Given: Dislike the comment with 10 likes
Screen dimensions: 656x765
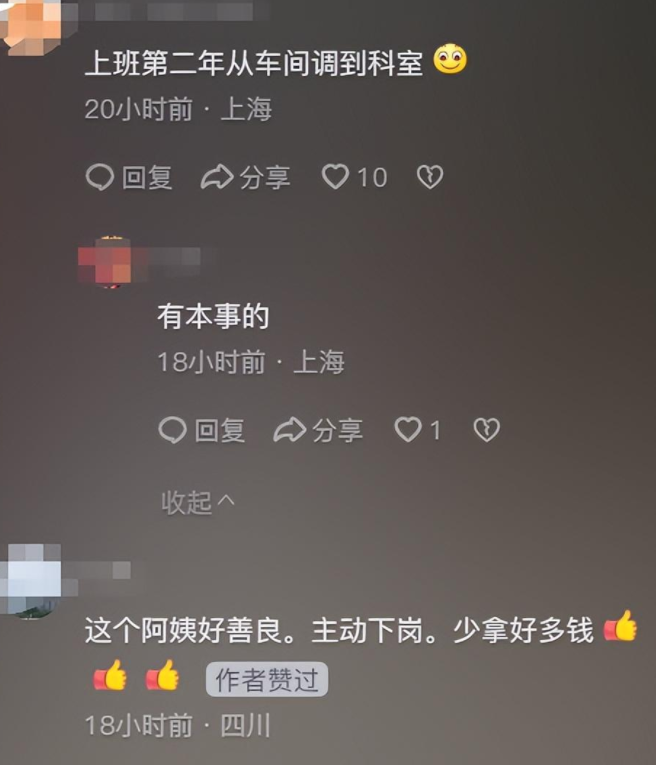Looking at the screenshot, I should (x=430, y=177).
